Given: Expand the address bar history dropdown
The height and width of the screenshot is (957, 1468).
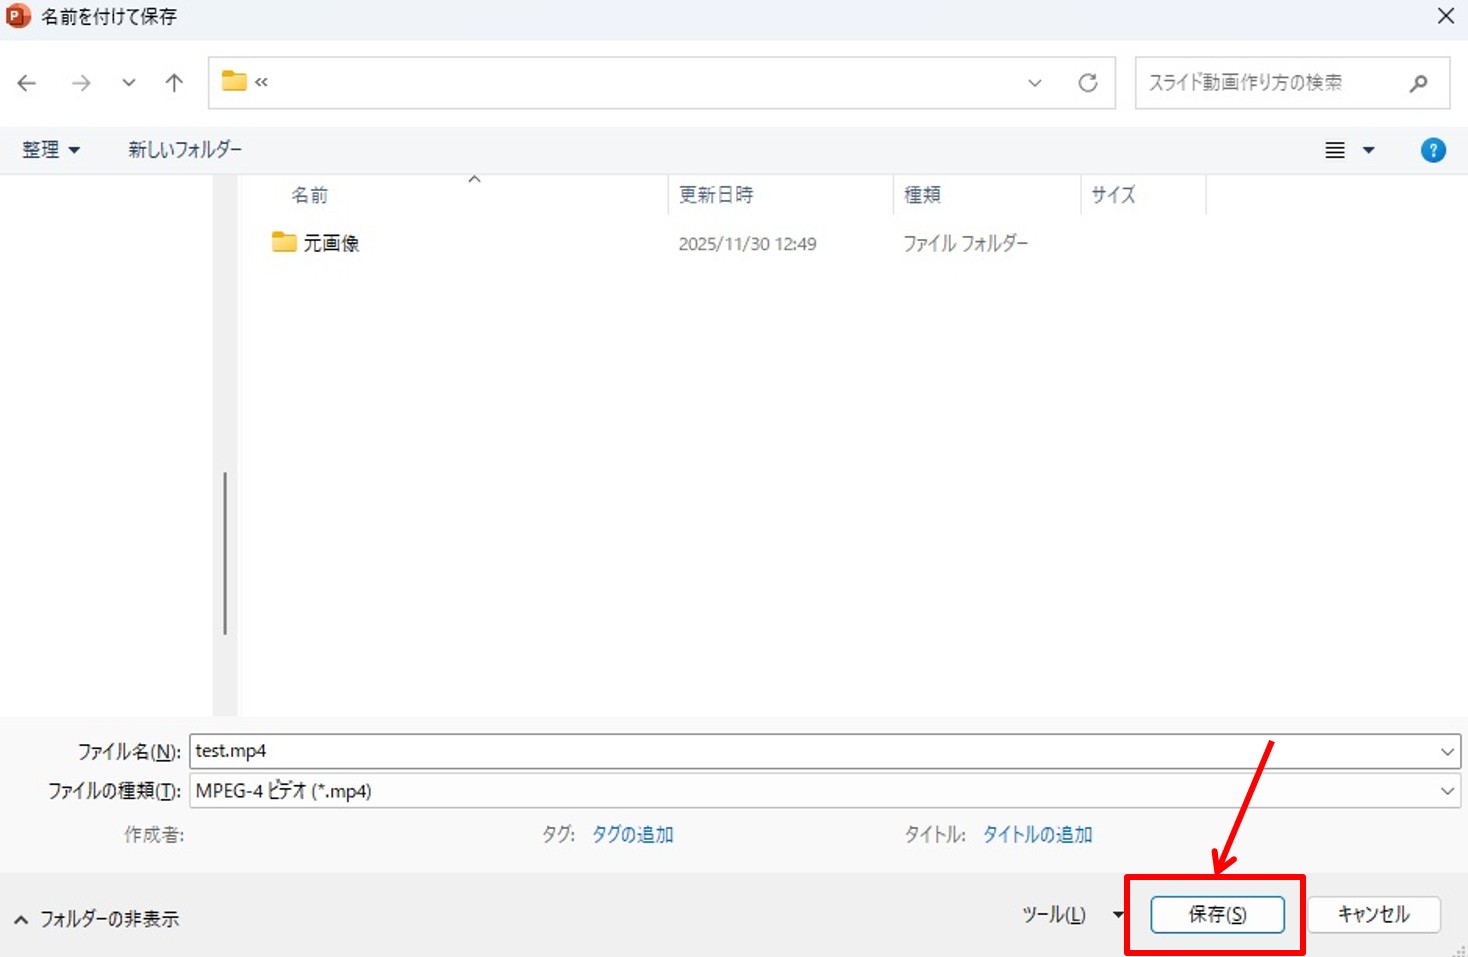Looking at the screenshot, I should point(1035,83).
